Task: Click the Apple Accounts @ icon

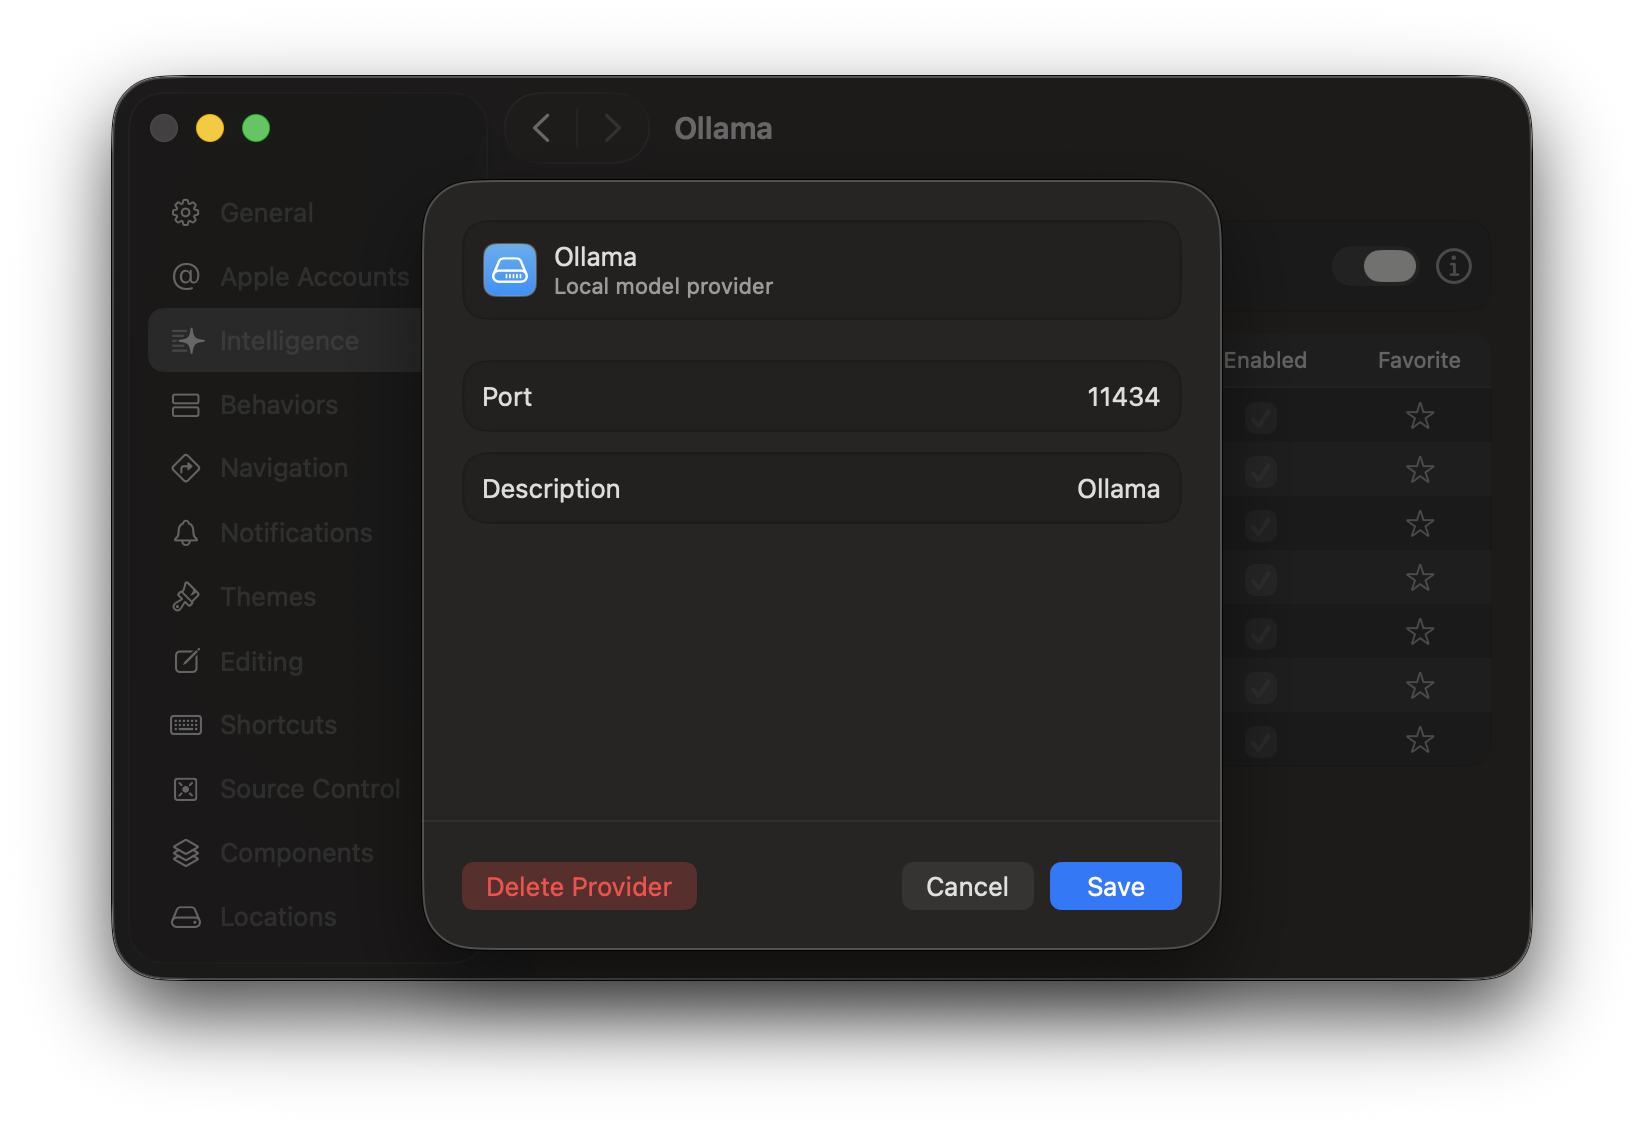Action: pos(186,276)
